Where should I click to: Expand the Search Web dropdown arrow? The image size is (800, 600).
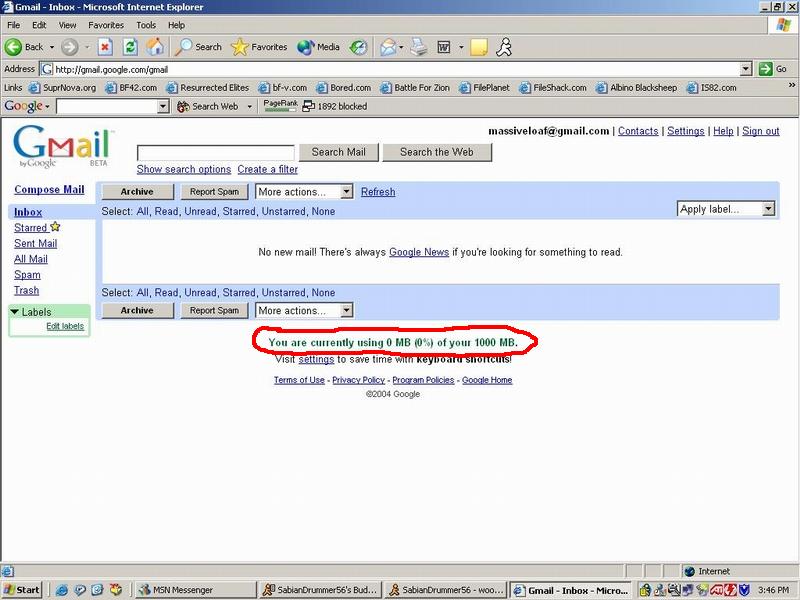click(x=249, y=106)
